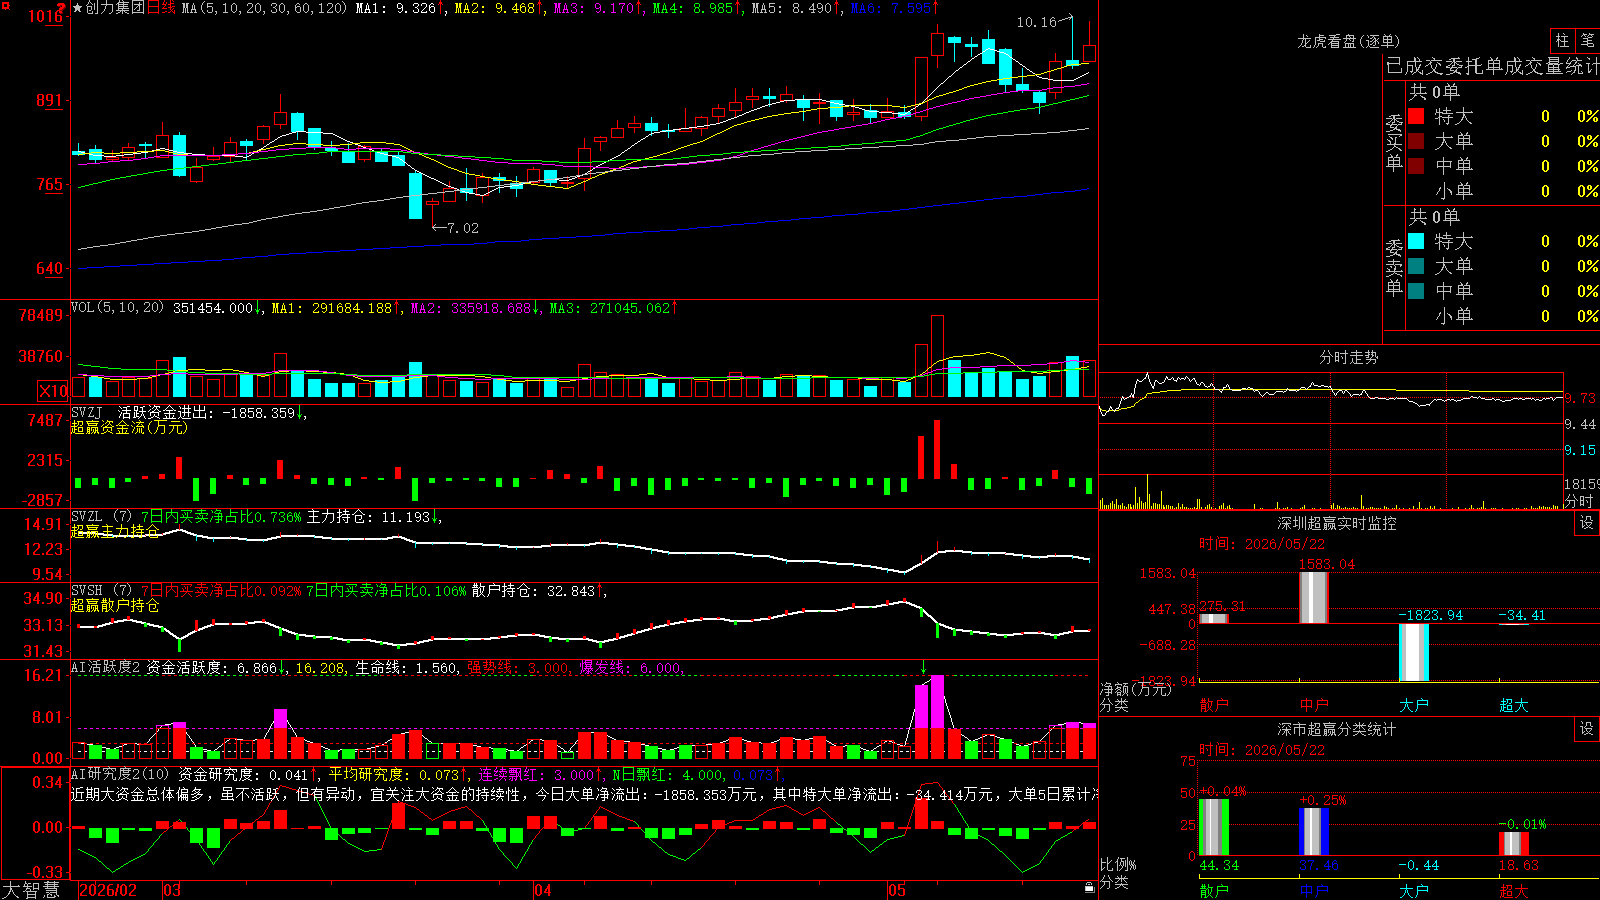Open the MA(5,10,20,30,60,120) indicator parameters
This screenshot has height=900, width=1600.
pyautogui.click(x=264, y=8)
